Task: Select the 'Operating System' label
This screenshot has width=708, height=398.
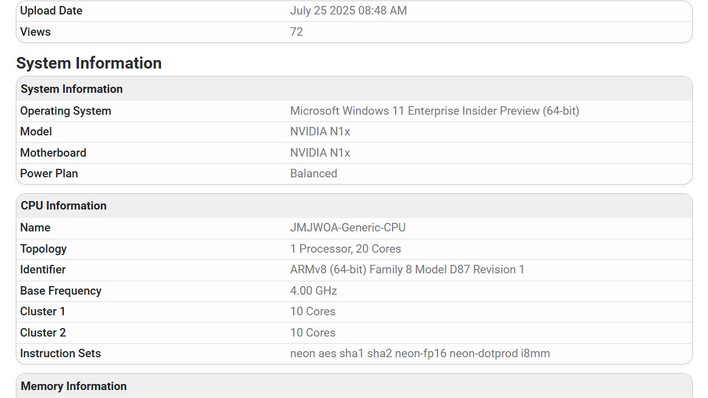Action: pyautogui.click(x=65, y=111)
